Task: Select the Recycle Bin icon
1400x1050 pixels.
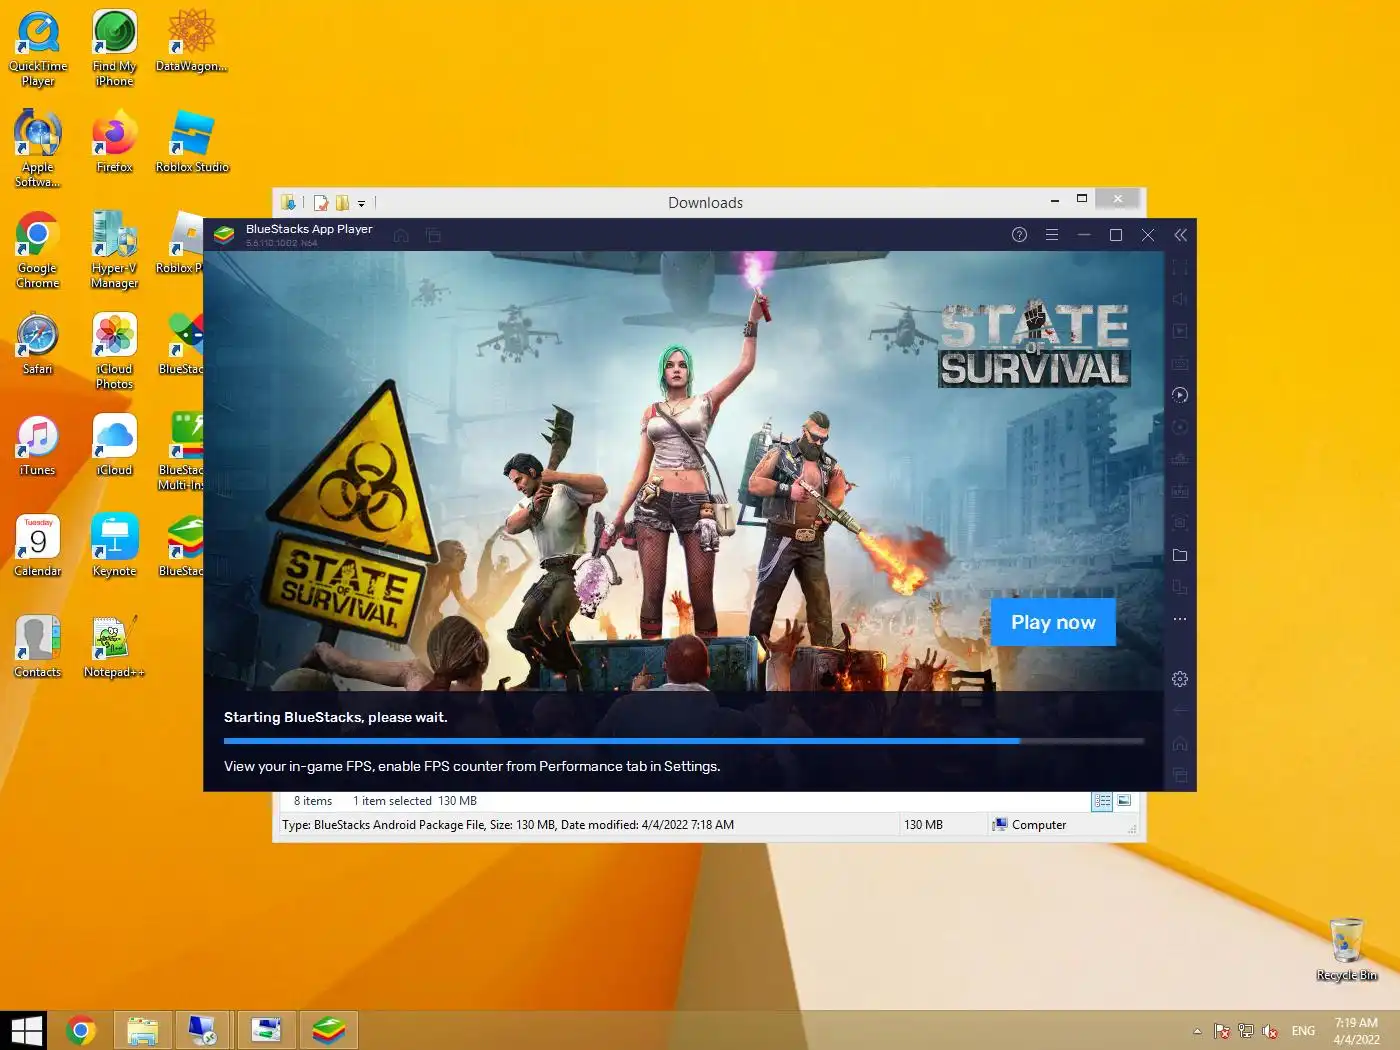Action: point(1347,950)
